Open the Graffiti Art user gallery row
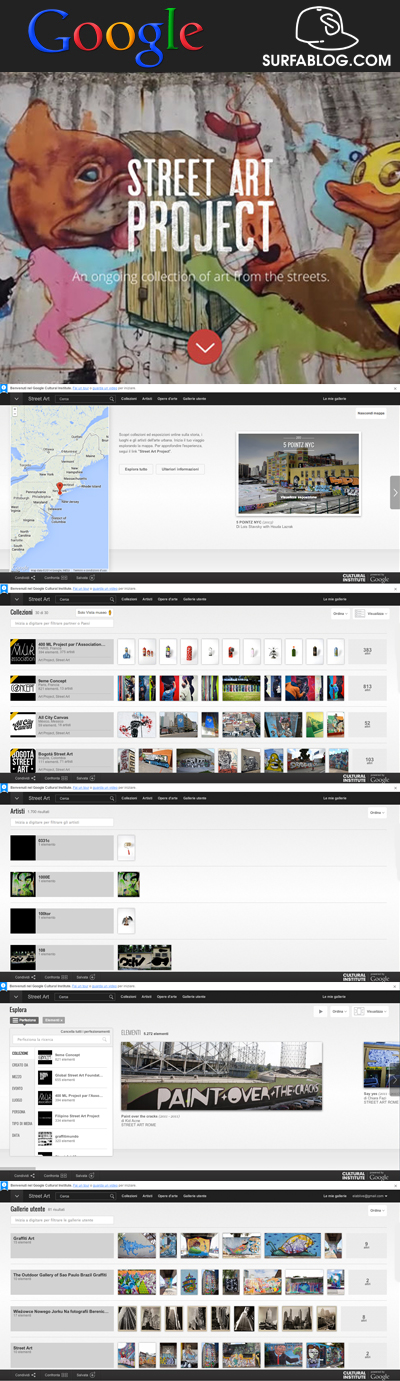 point(62,1245)
